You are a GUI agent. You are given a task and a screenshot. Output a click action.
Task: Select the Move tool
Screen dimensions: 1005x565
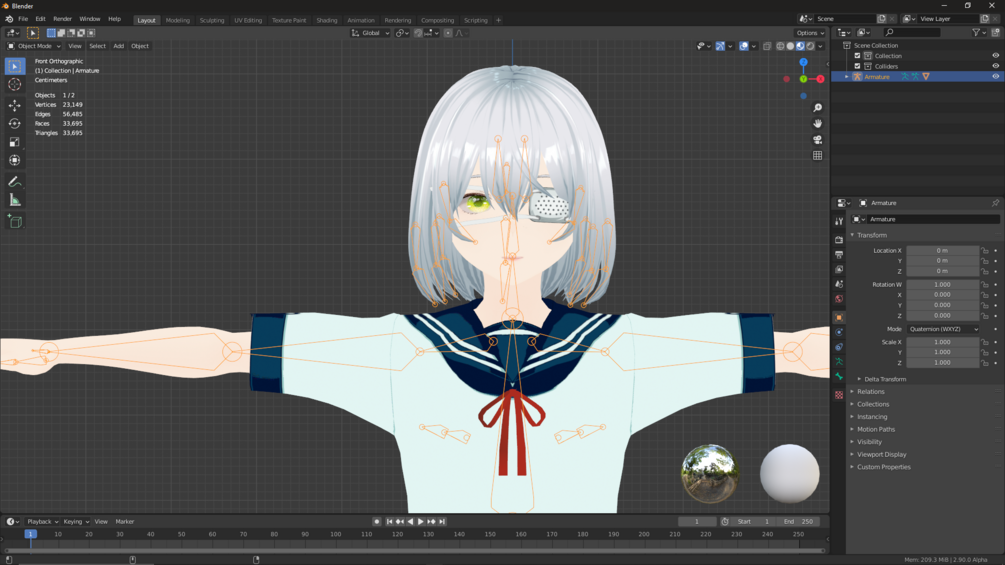click(15, 105)
